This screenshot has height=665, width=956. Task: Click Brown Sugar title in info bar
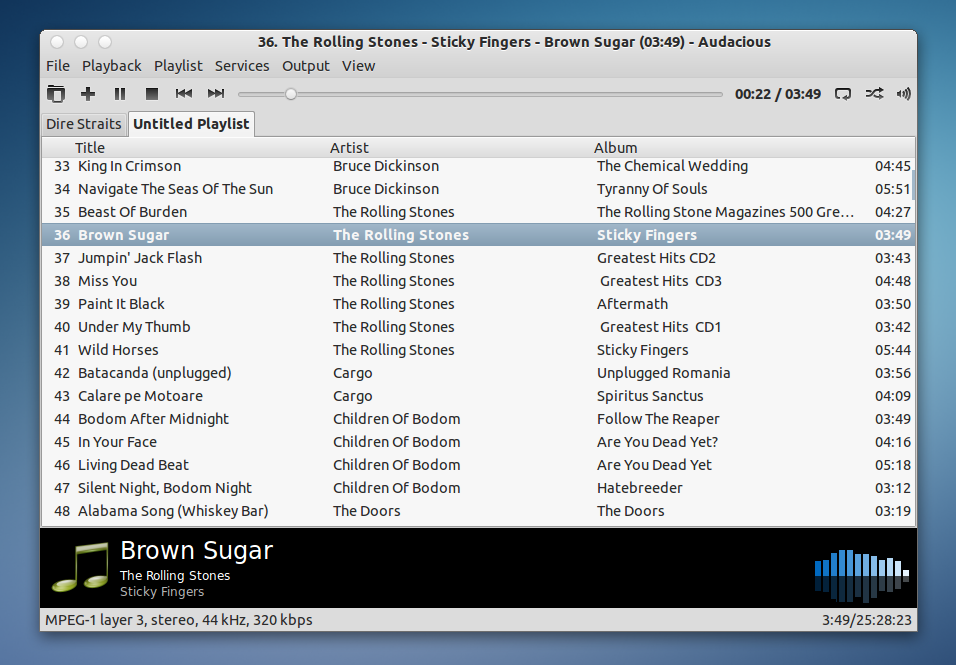click(196, 550)
